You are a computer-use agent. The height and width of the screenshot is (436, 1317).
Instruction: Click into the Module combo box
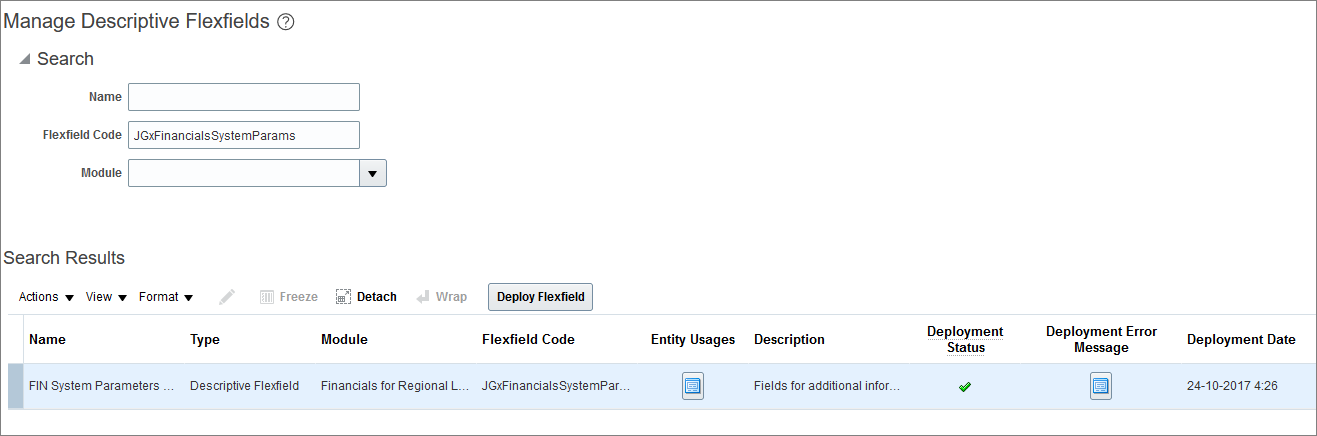244,173
